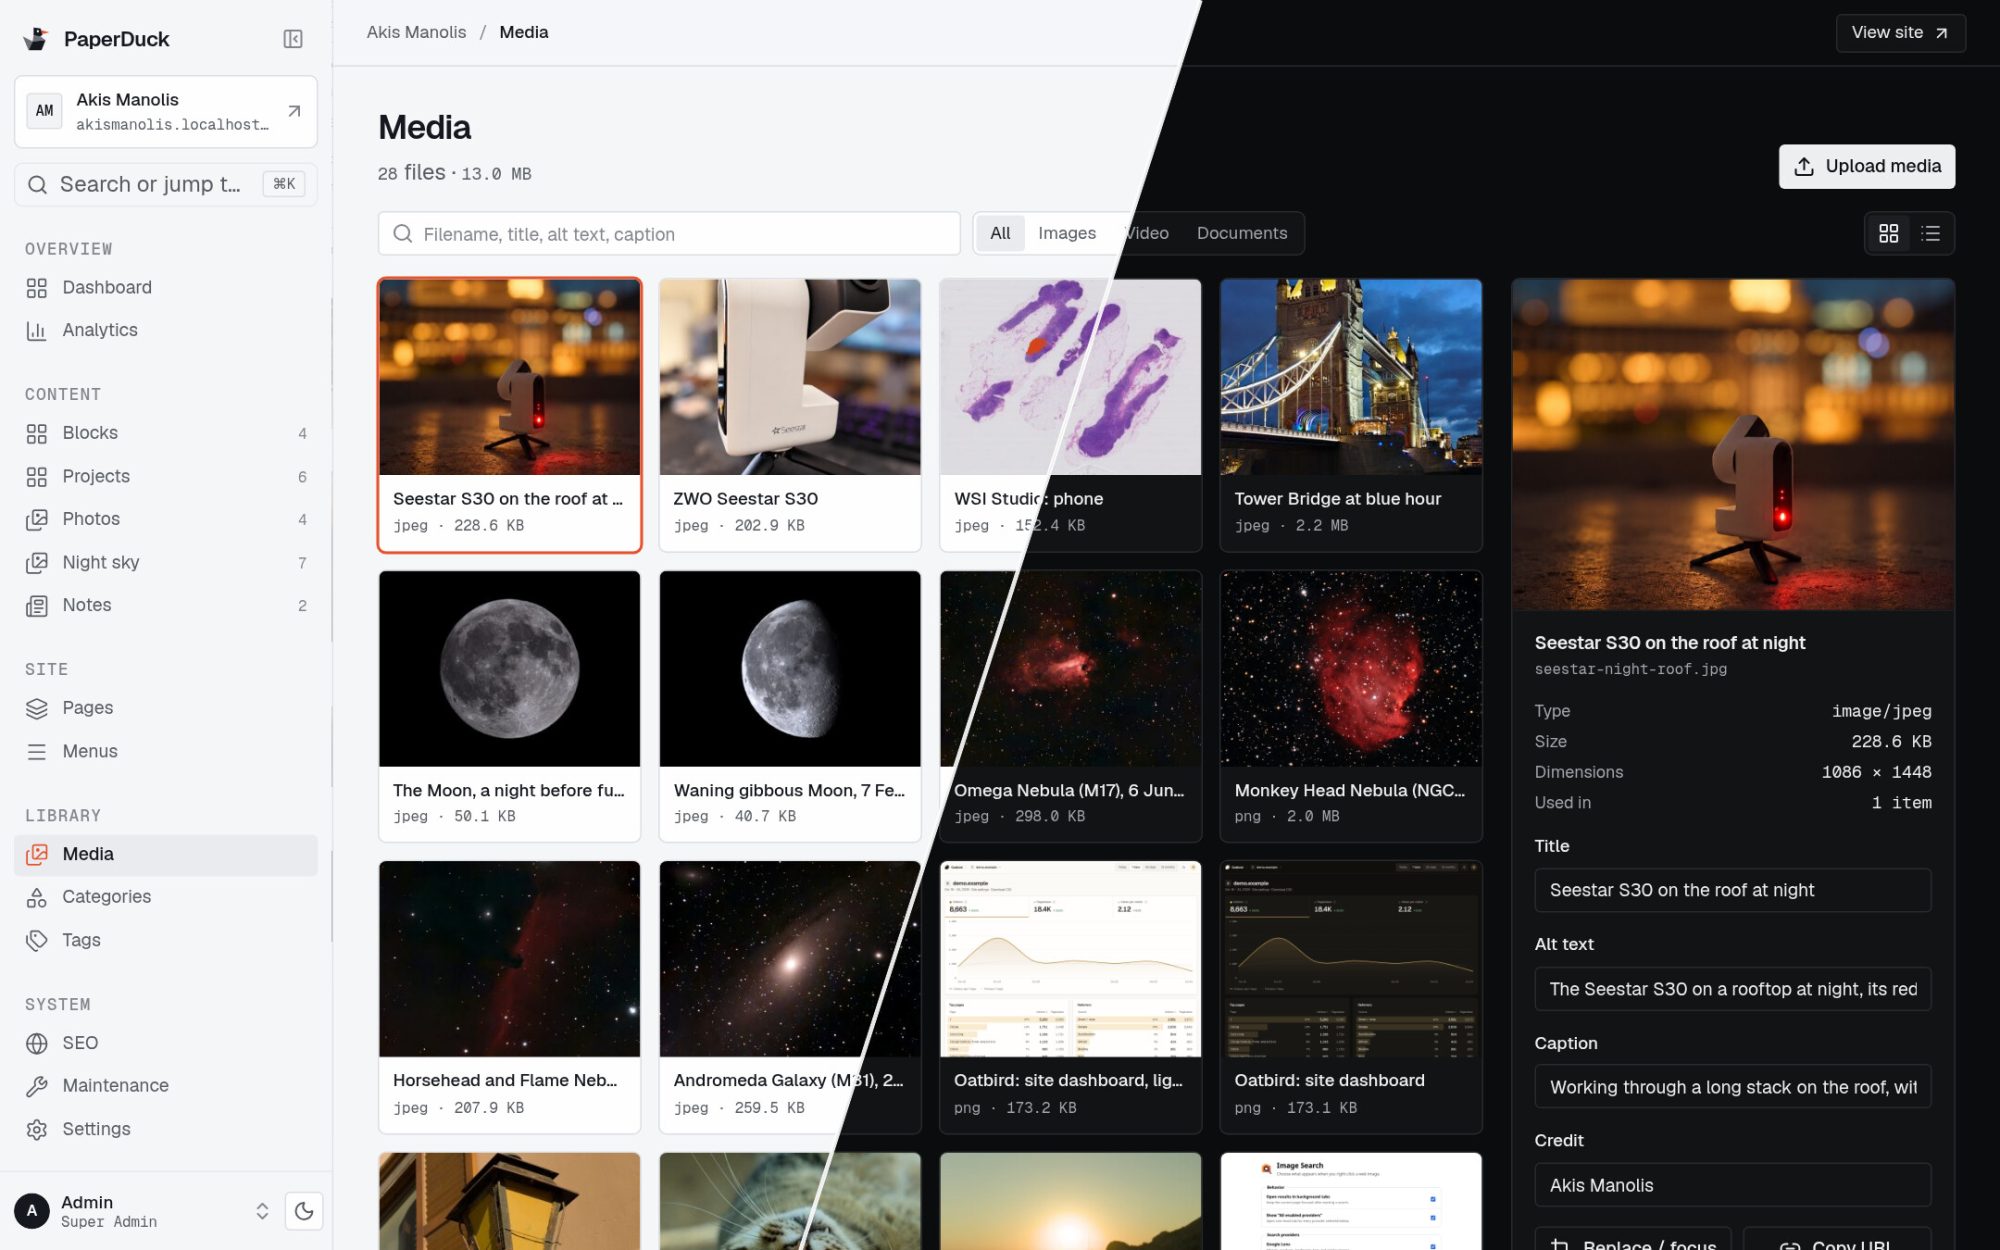2000x1250 pixels.
Task: Click the Categories shapes icon
Action: click(37, 897)
